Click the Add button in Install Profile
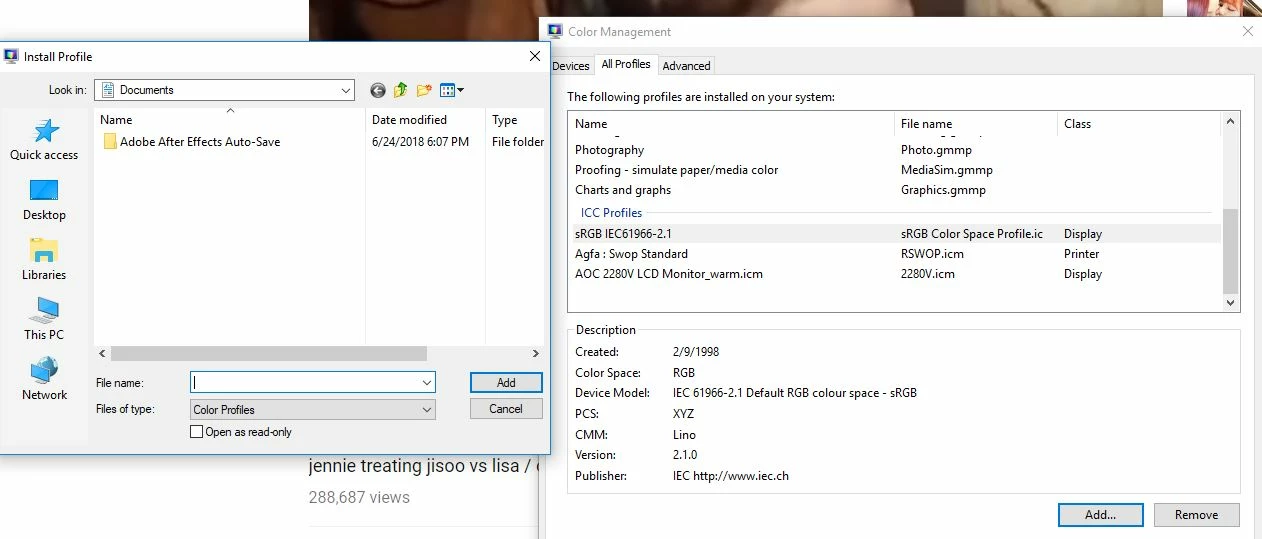 click(x=506, y=382)
